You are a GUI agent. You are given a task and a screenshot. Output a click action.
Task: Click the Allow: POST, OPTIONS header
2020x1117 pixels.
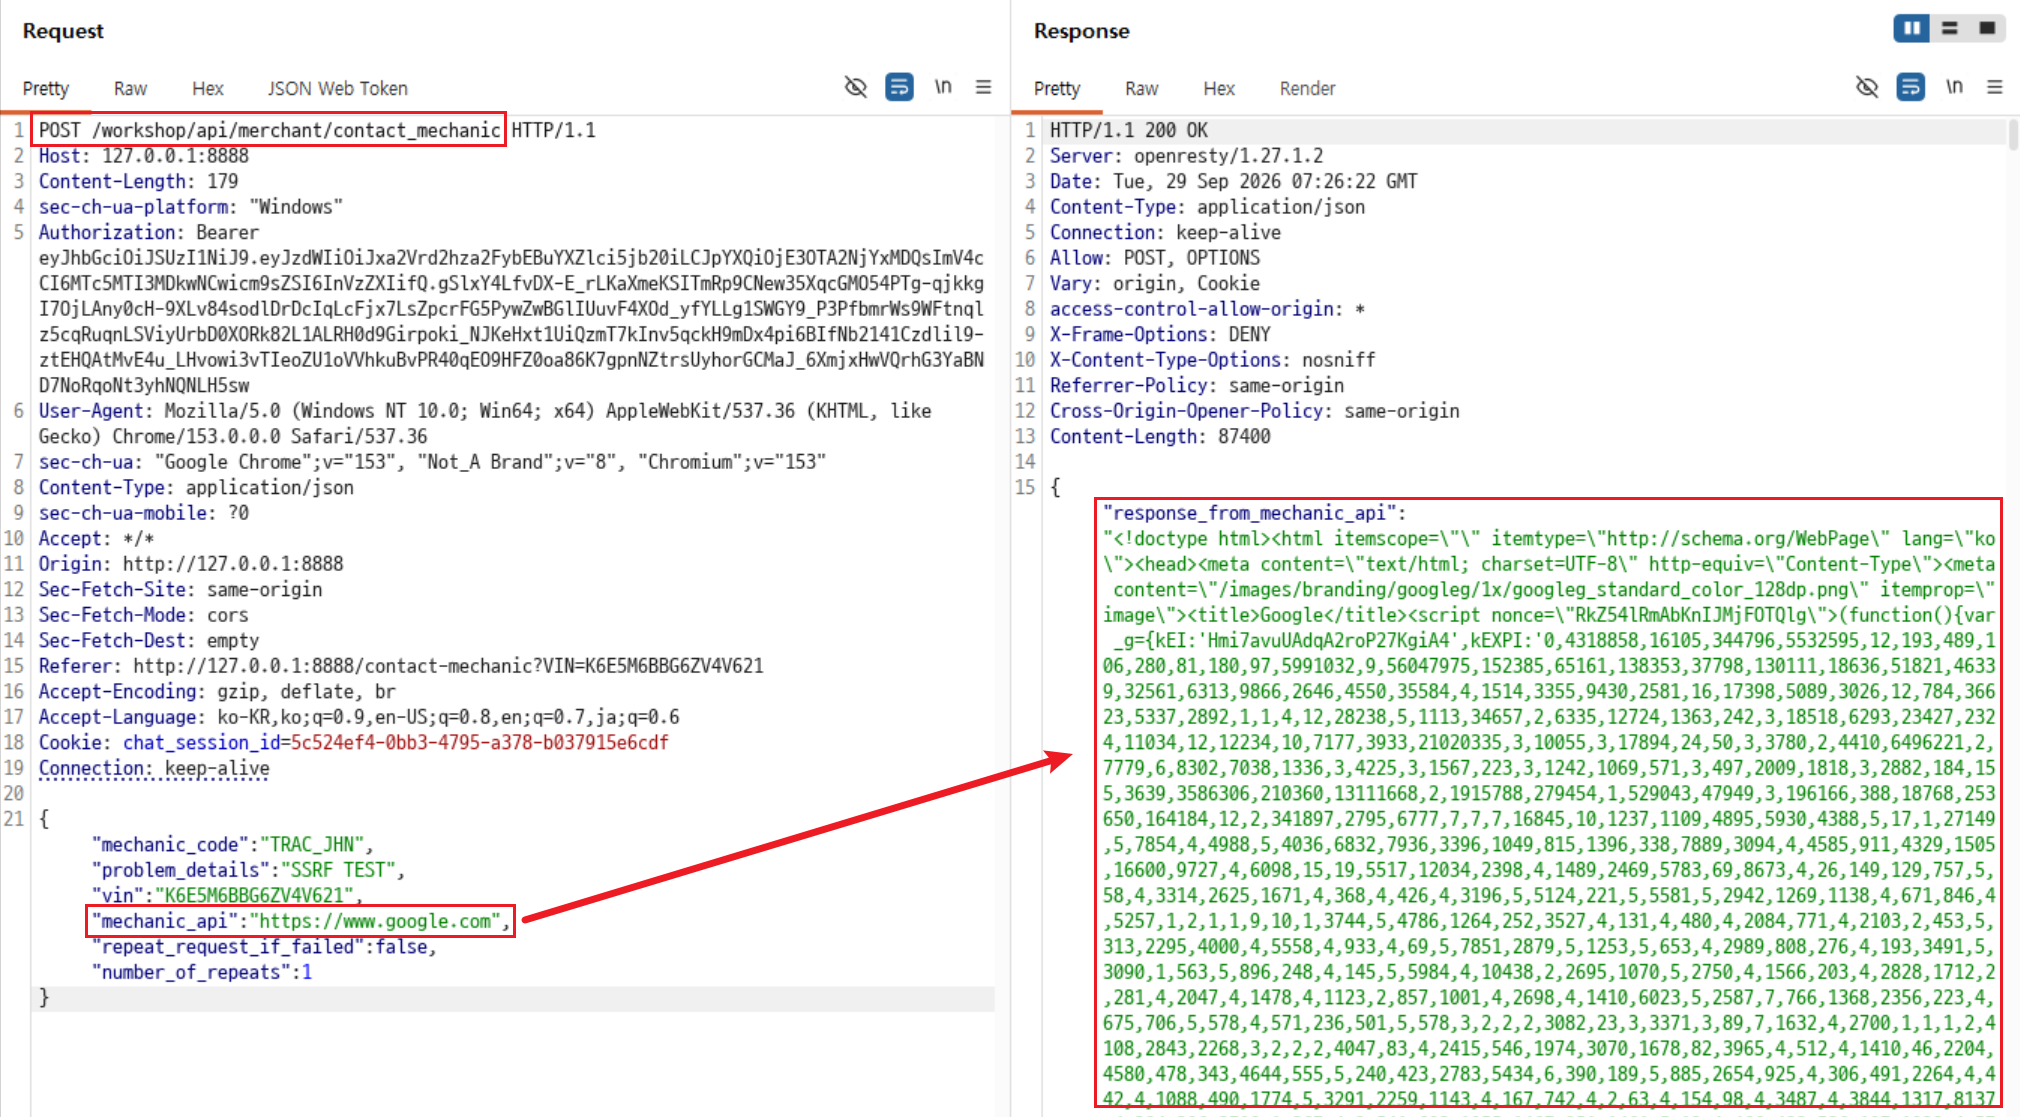1155,258
